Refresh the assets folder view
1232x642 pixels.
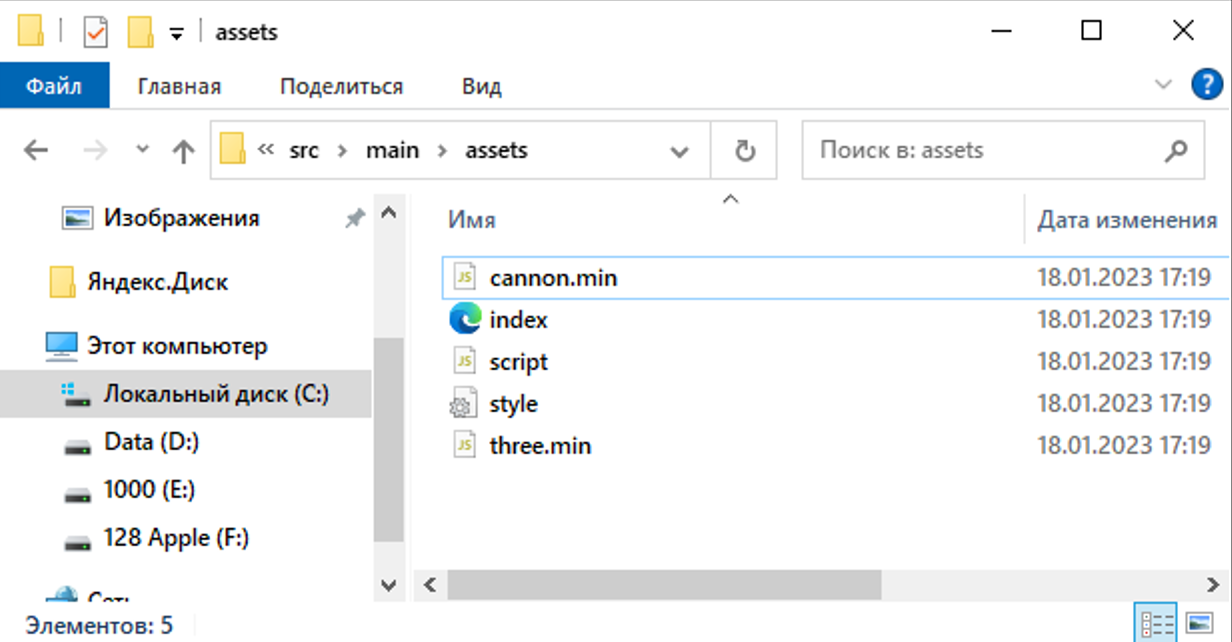pyautogui.click(x=744, y=151)
